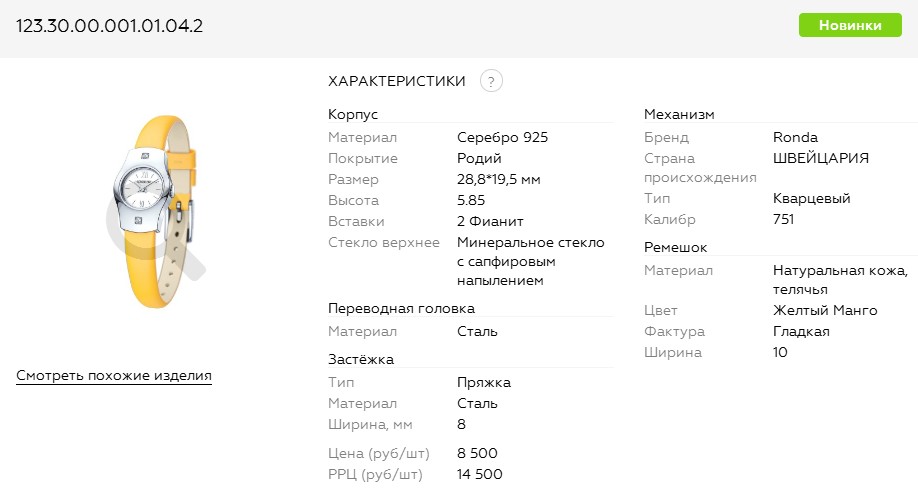Select the Корпус section header
918x504 pixels.
(353, 114)
